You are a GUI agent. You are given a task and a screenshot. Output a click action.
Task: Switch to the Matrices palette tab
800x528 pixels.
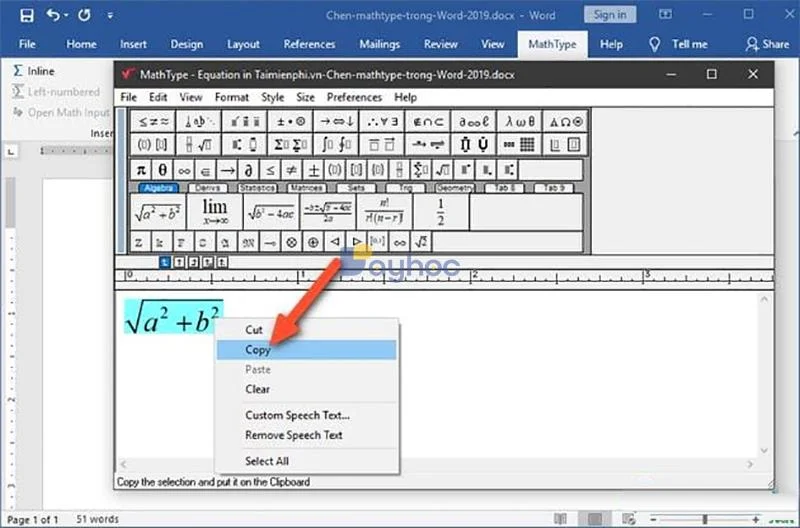click(x=306, y=188)
